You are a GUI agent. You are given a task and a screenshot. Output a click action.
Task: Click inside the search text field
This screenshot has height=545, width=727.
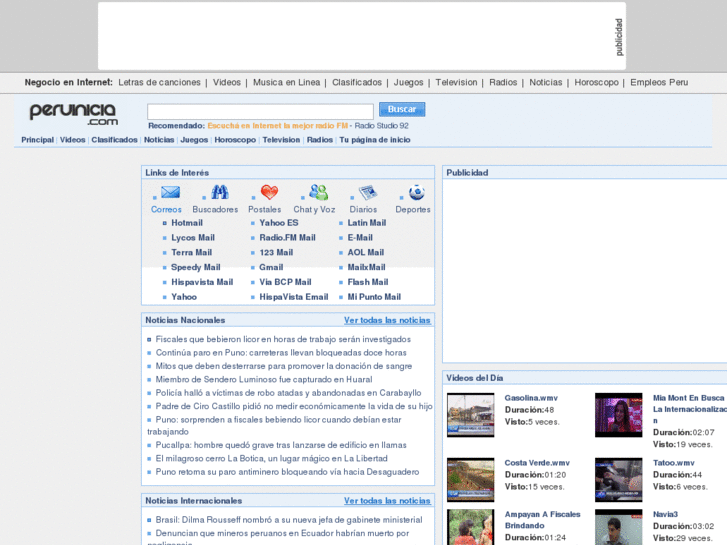[x=260, y=111]
